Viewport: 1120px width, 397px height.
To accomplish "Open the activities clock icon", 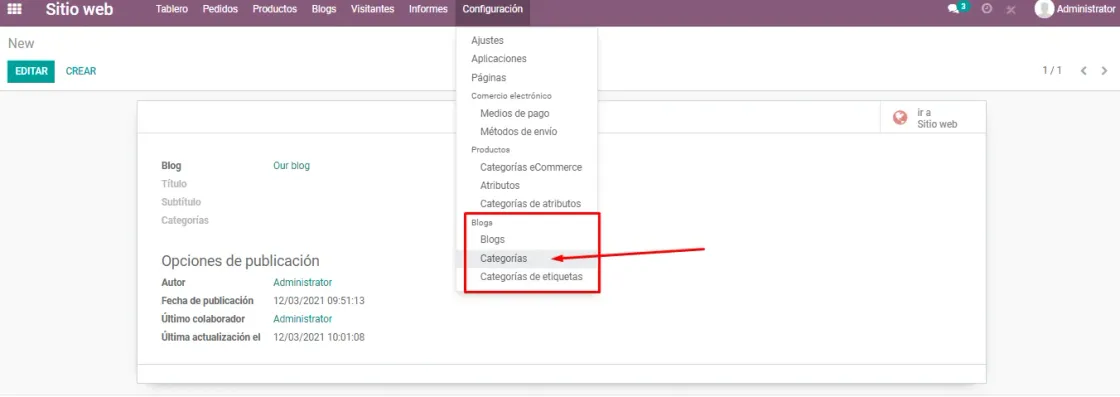I will tap(987, 9).
